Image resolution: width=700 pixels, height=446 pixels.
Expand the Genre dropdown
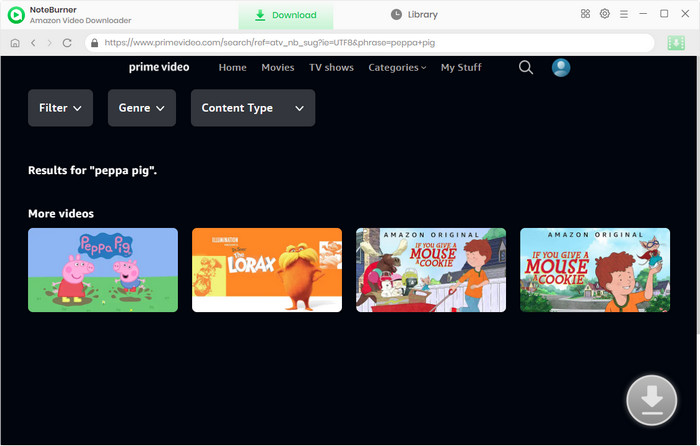tap(142, 108)
